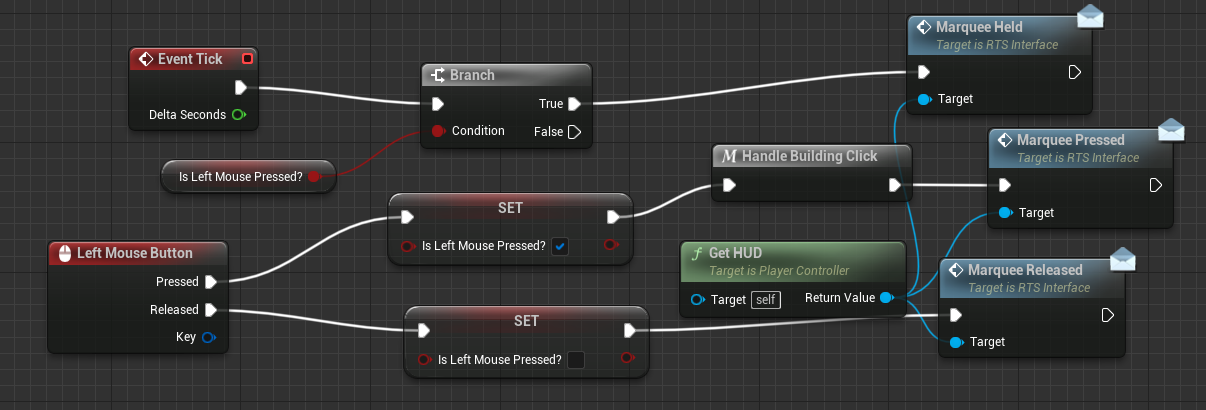Click the Released execution pin on Left Mouse Button
Image resolution: width=1206 pixels, height=410 pixels.
tap(211, 310)
